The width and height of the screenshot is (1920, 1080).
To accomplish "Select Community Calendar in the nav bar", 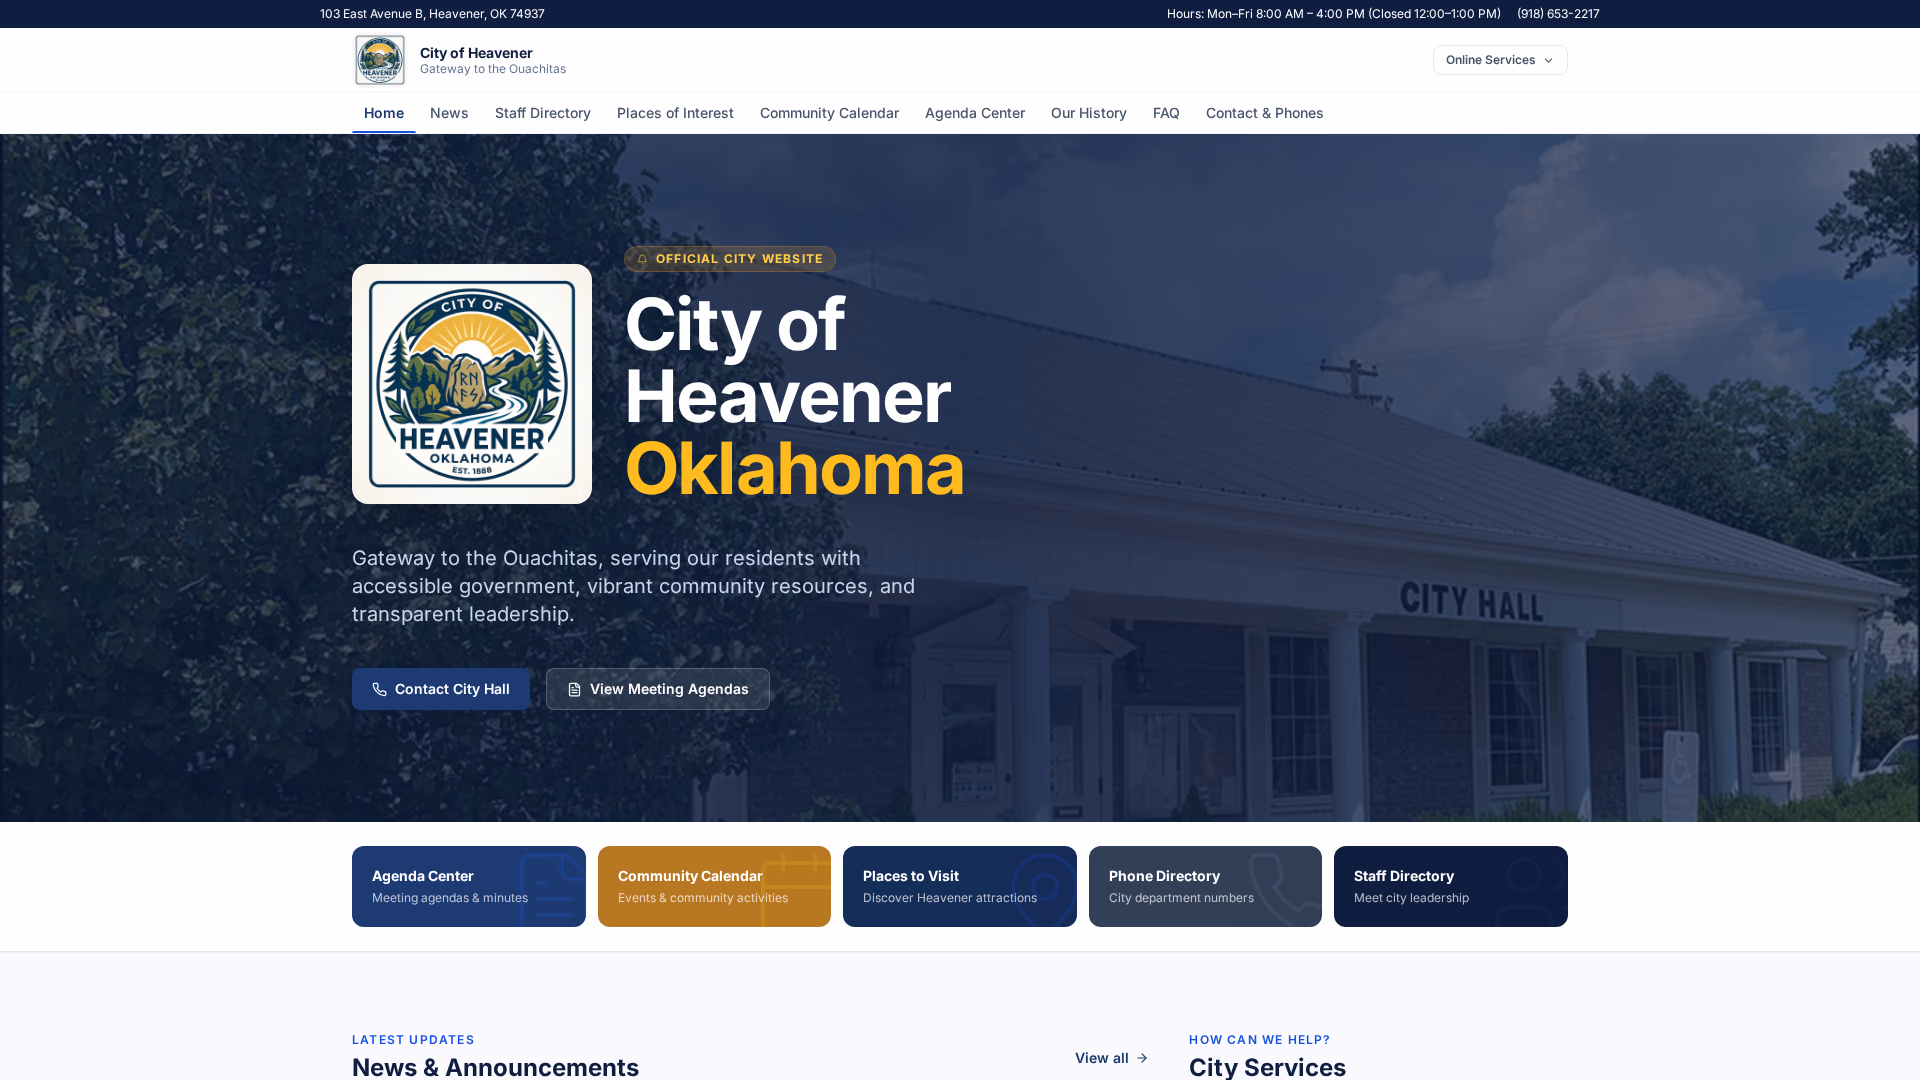I will [x=829, y=113].
